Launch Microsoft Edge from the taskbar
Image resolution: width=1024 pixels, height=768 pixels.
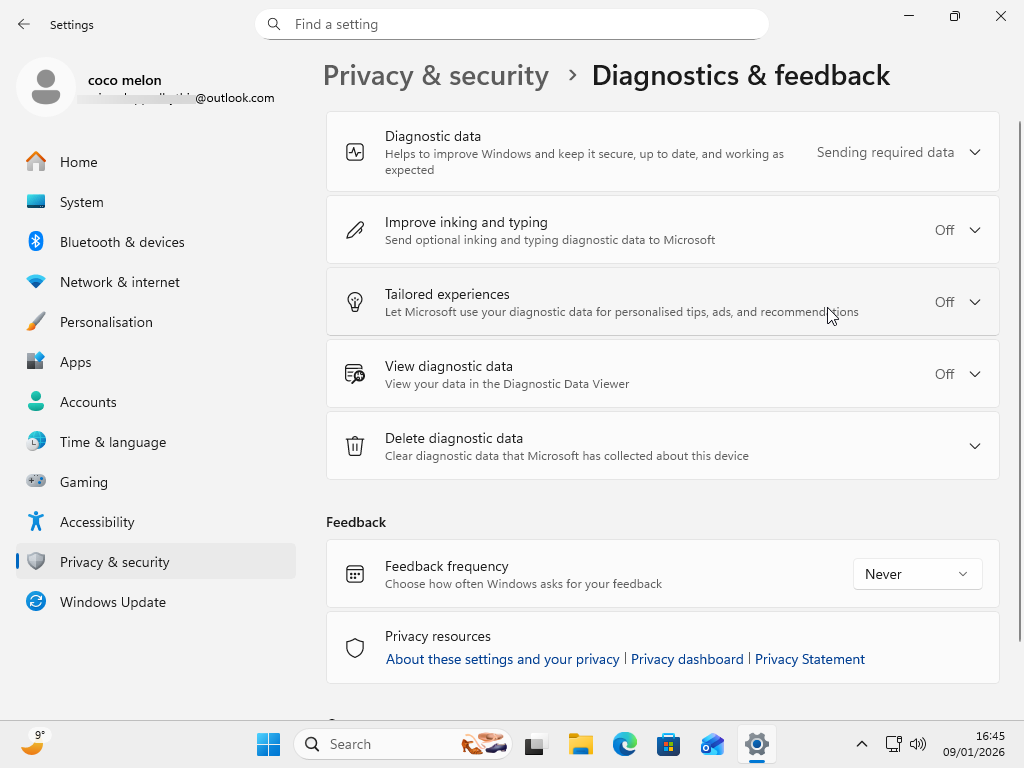pos(624,744)
